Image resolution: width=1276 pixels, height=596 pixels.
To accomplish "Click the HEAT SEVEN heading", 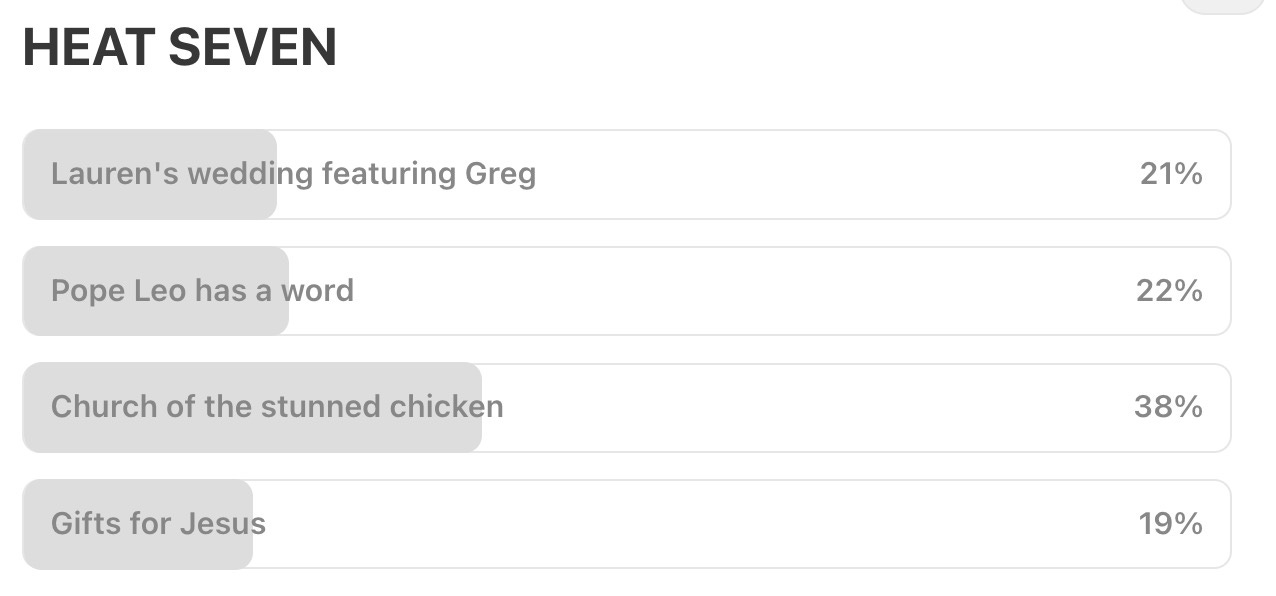I will tap(180, 48).
